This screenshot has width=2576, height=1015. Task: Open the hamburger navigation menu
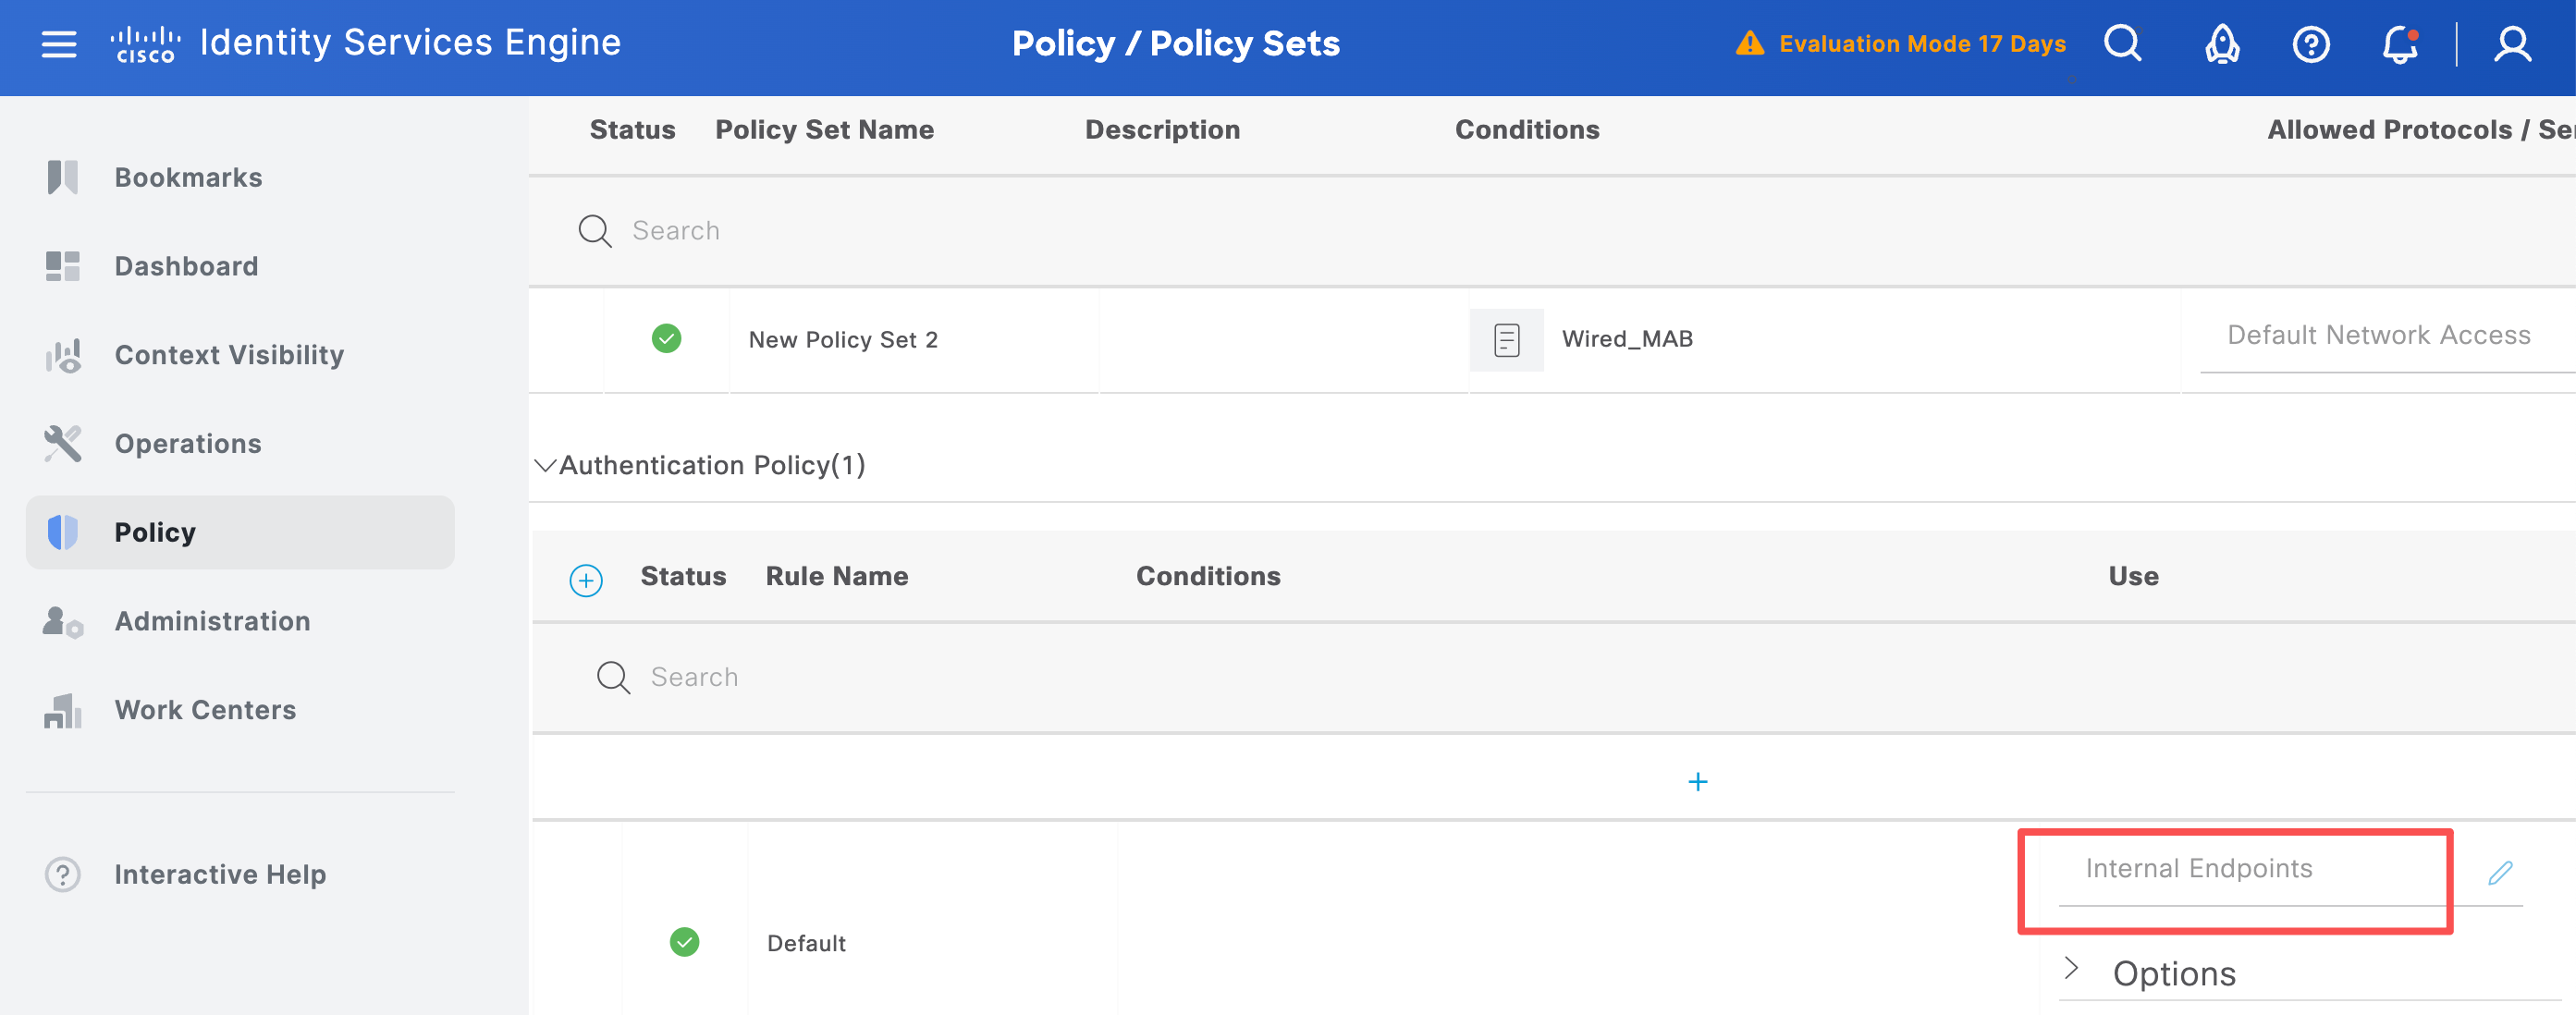tap(59, 44)
